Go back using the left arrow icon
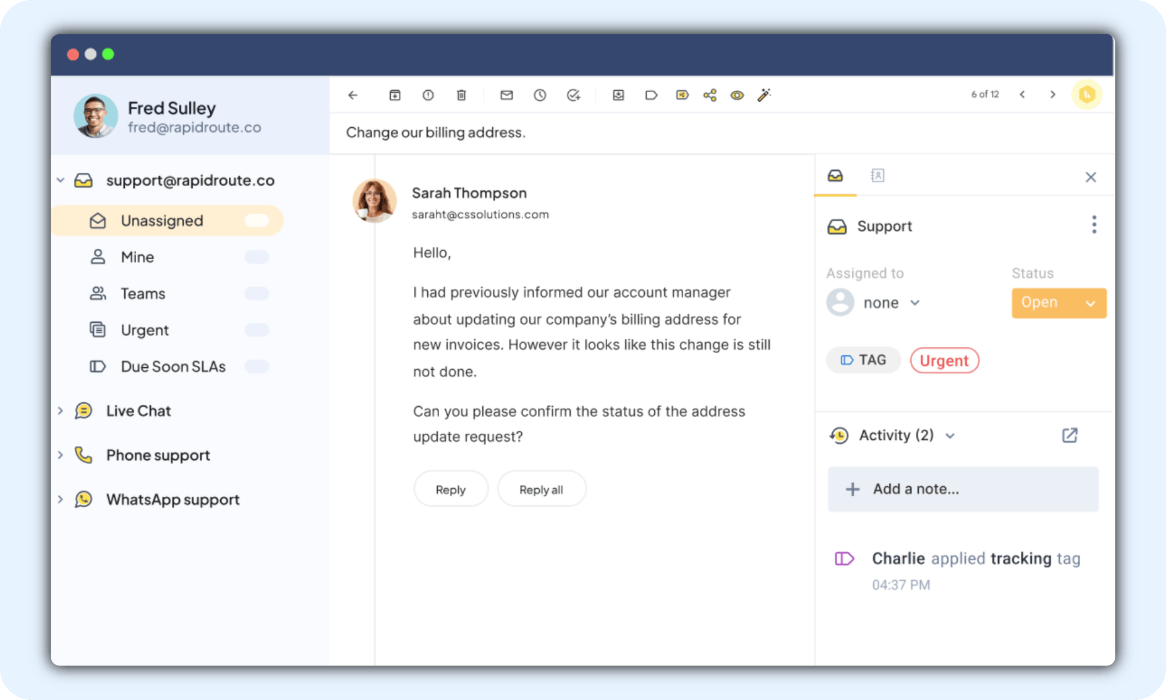 pyautogui.click(x=353, y=95)
